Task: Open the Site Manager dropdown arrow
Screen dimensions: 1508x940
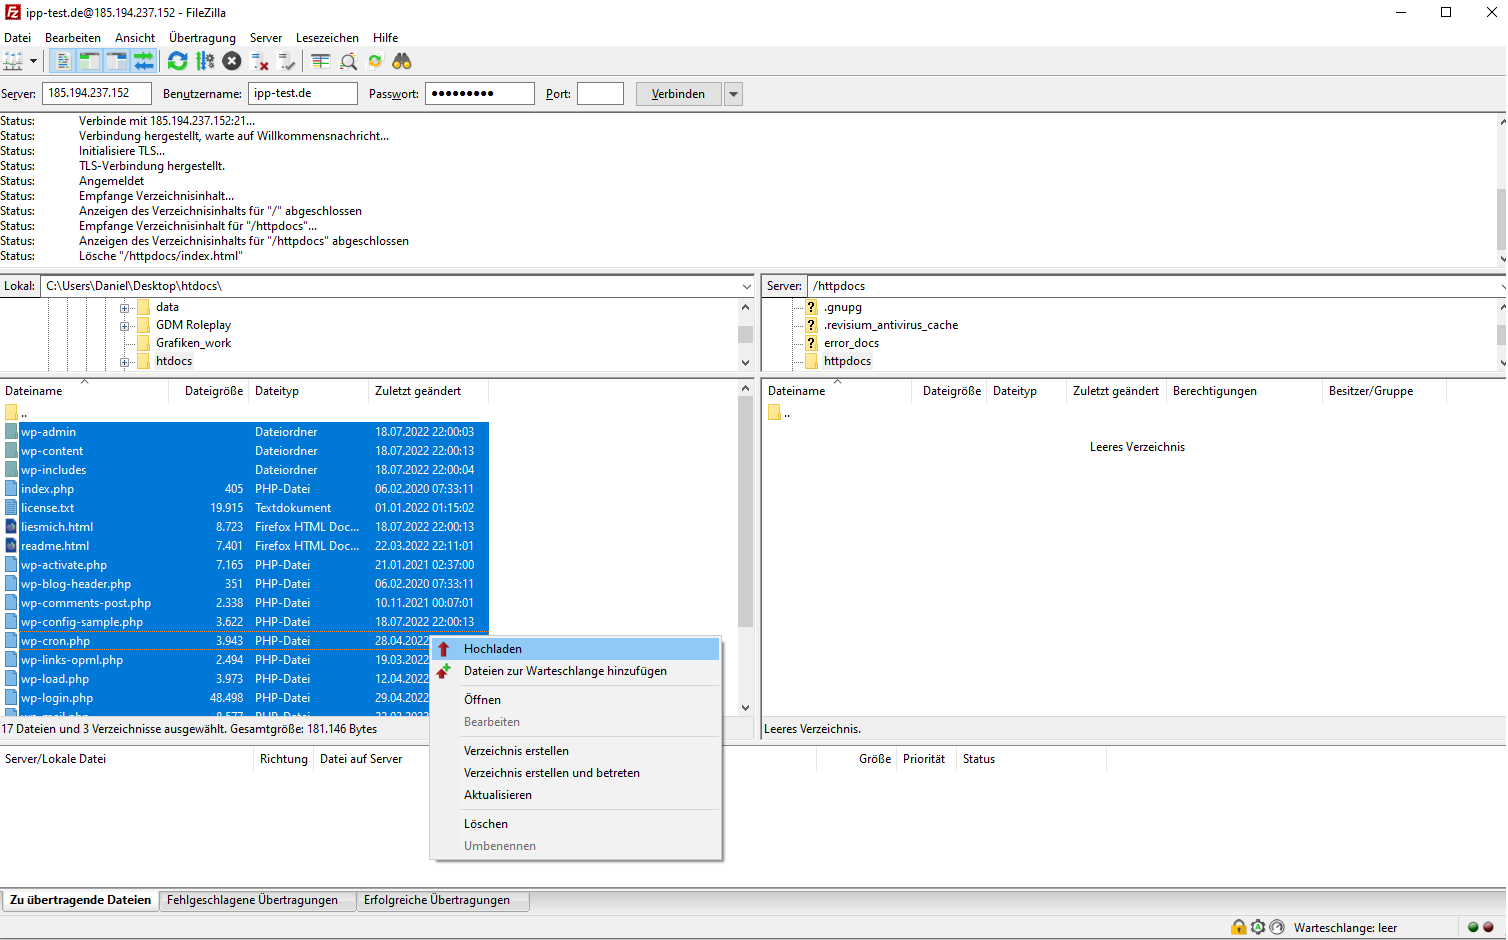Action: 33,61
